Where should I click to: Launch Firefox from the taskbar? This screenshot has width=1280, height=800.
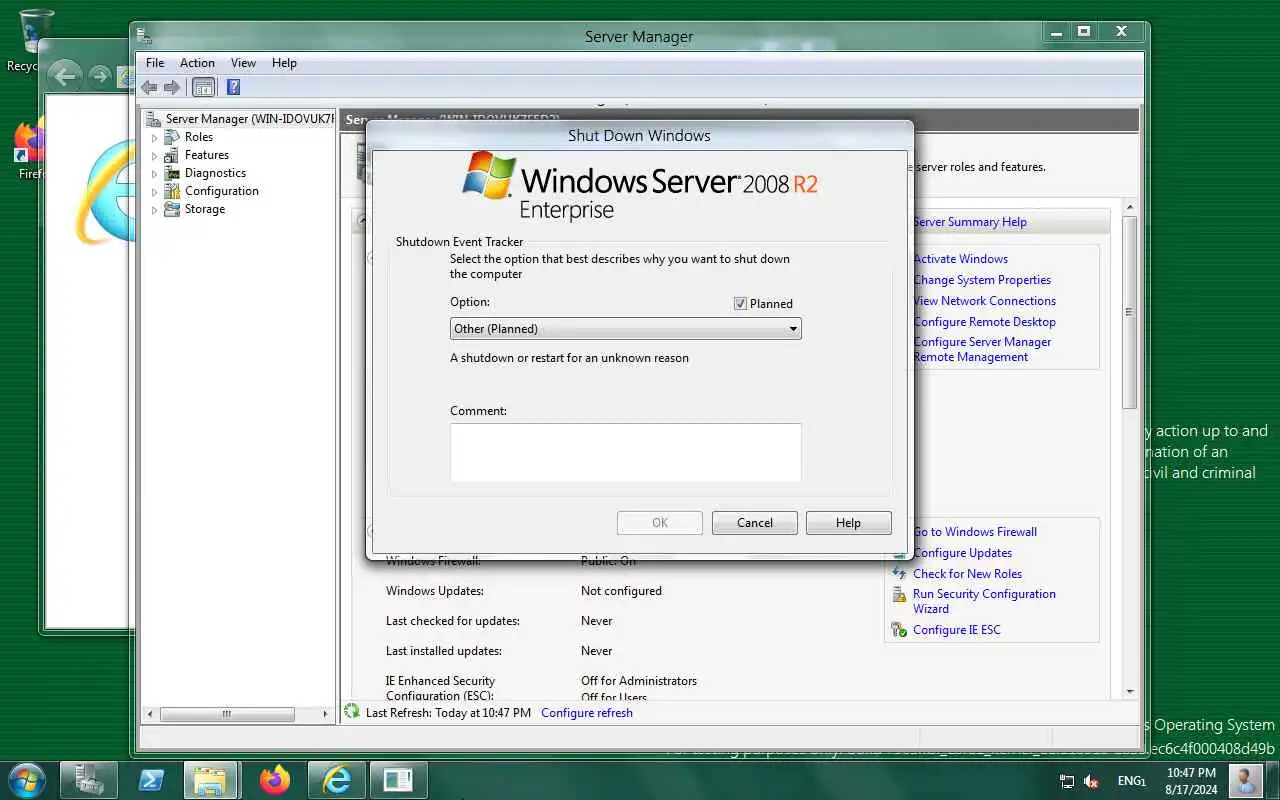pyautogui.click(x=274, y=780)
